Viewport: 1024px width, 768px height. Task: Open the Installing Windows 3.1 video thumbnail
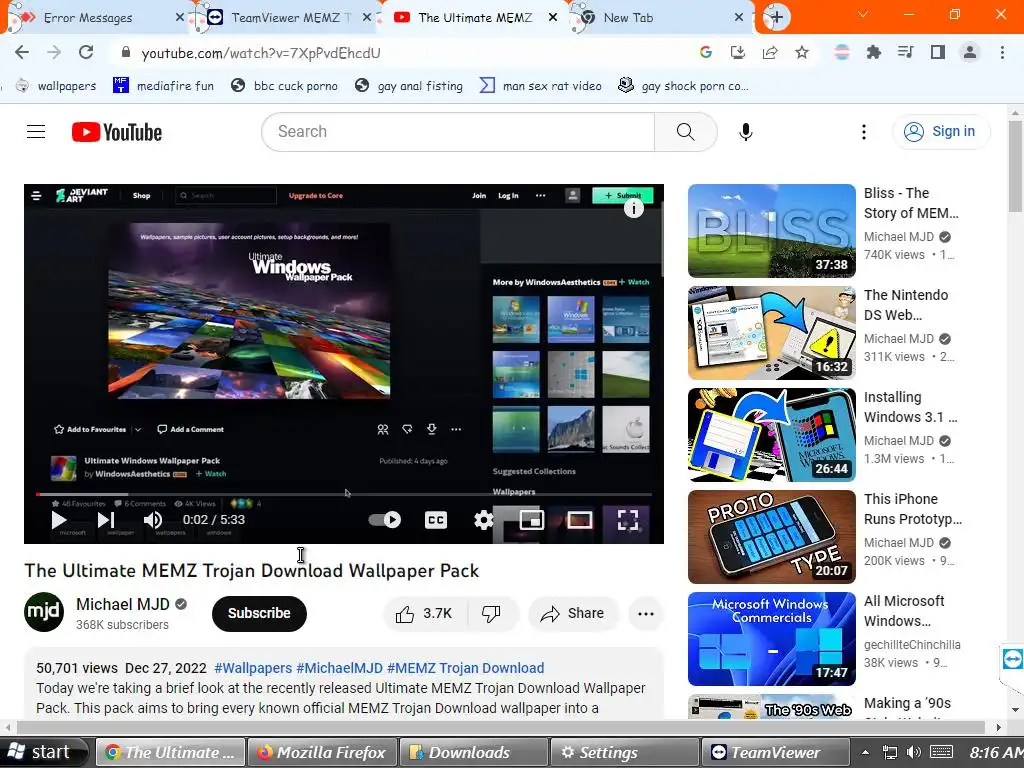[x=771, y=434]
